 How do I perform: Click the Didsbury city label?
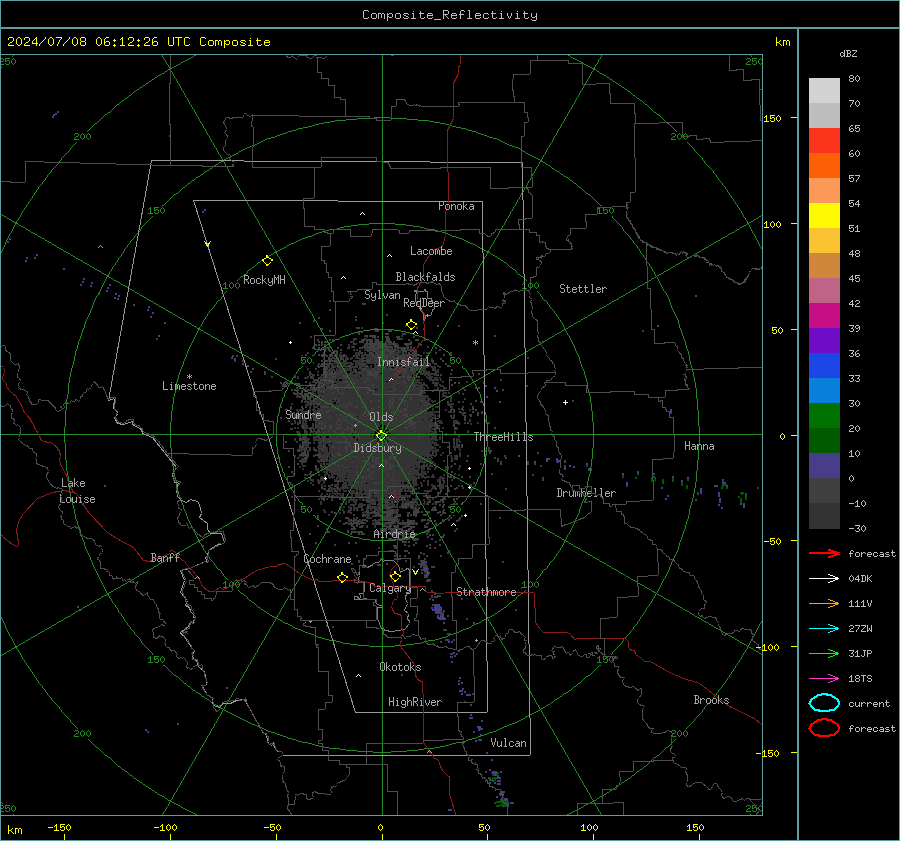click(377, 448)
